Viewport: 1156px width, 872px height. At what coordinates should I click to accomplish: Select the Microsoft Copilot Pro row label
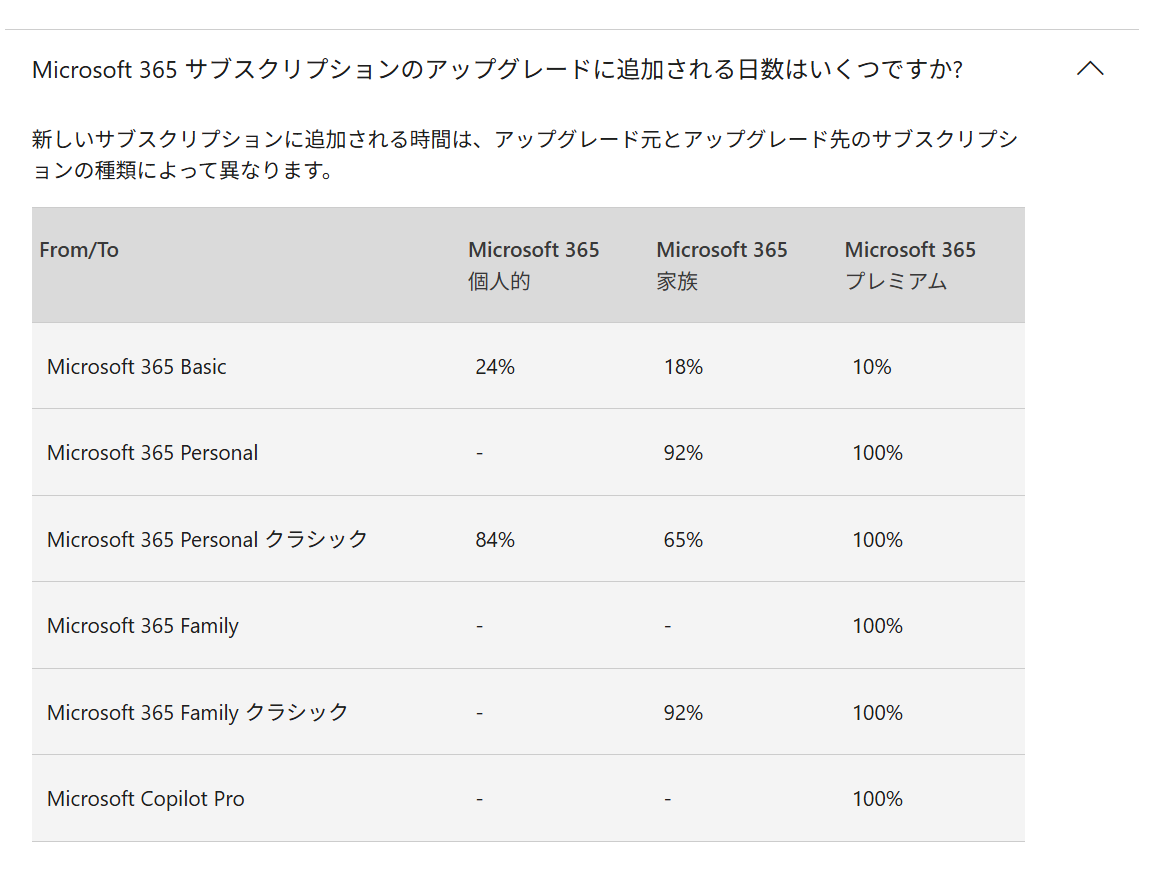[x=146, y=799]
